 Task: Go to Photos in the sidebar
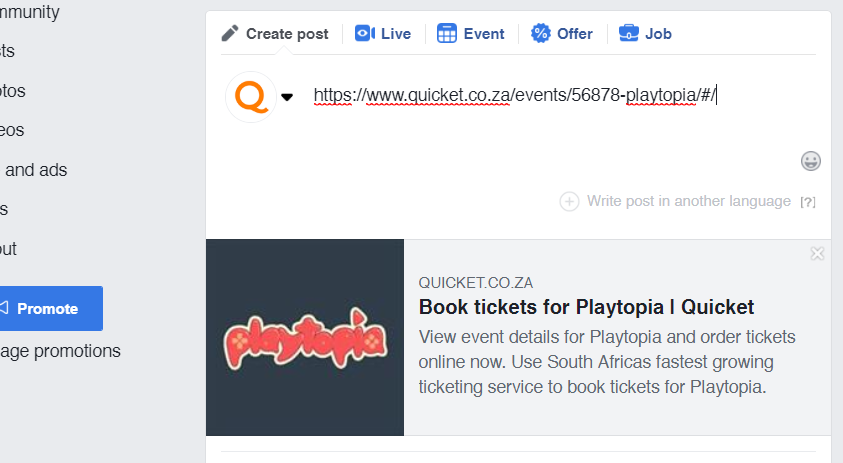pyautogui.click(x=14, y=90)
